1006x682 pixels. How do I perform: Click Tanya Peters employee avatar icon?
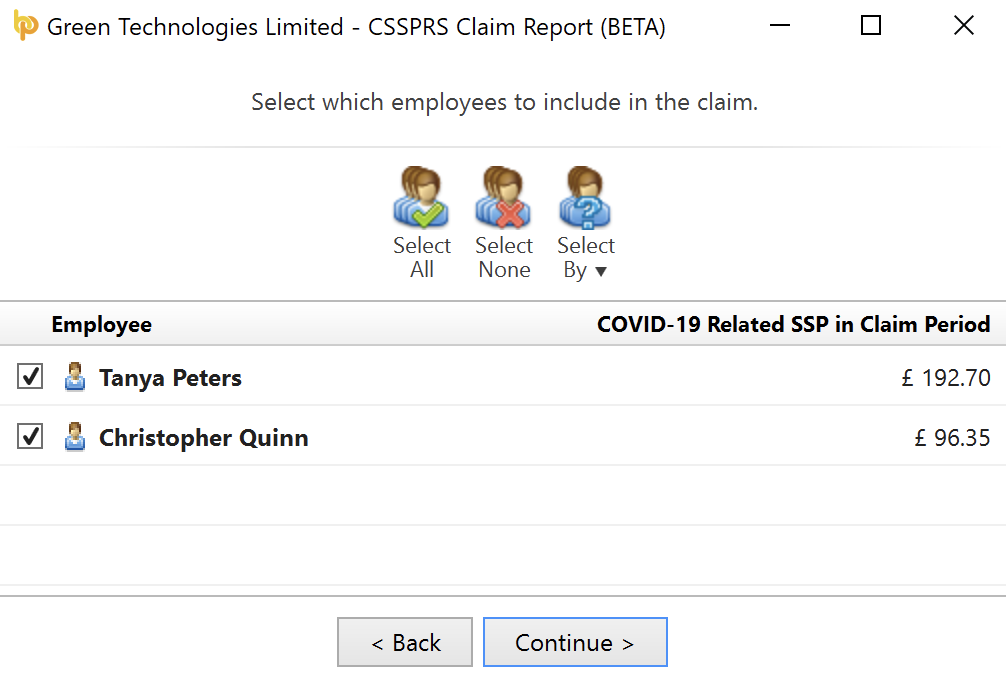75,377
